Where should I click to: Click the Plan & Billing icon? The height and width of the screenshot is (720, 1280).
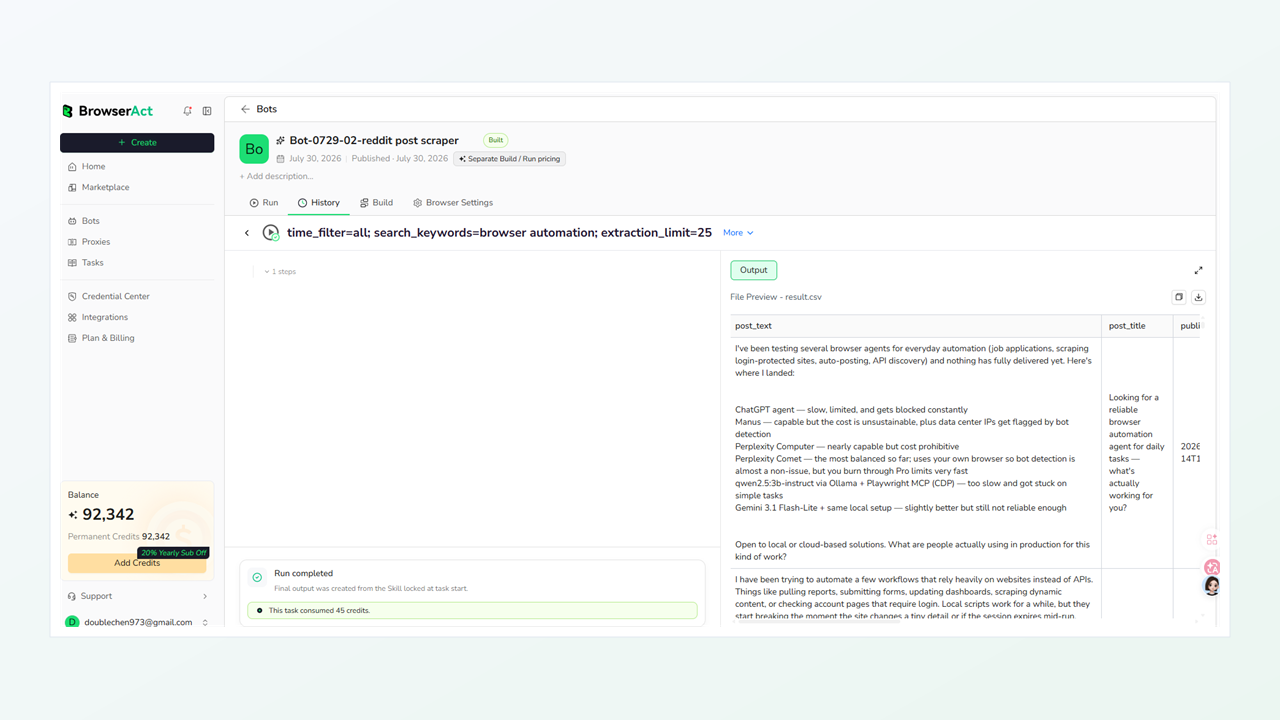point(72,338)
